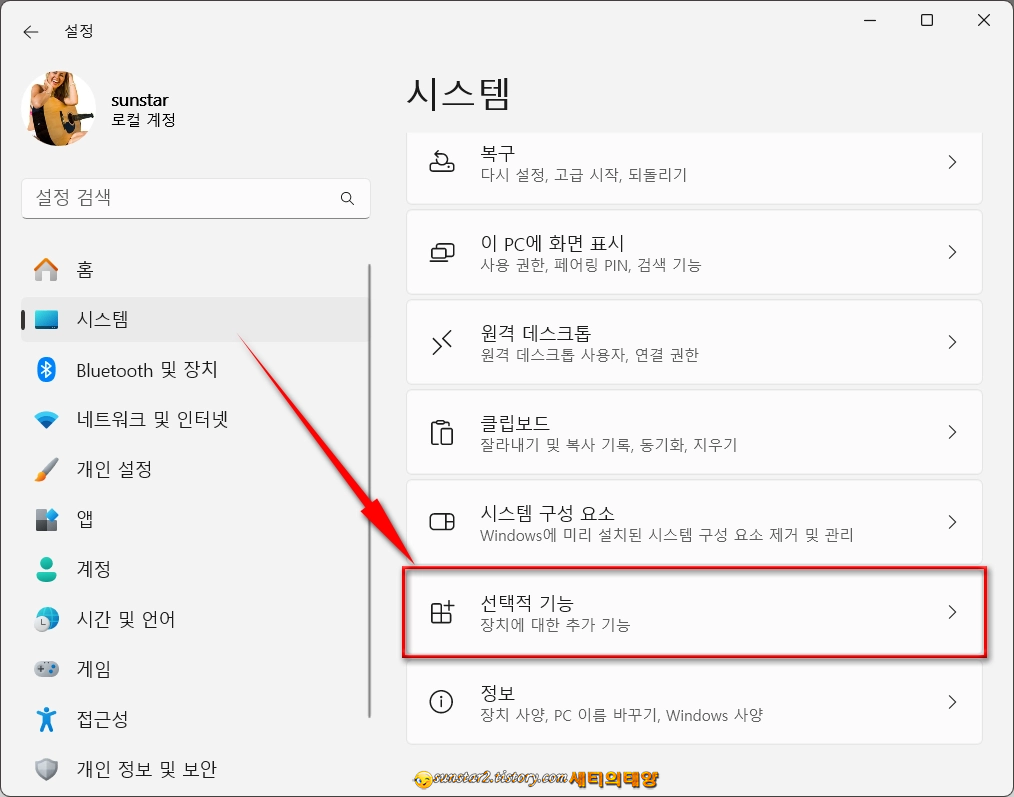Expand 이 PC에 화면 표시 chevron
Viewport: 1014px width, 797px height.
[952, 252]
